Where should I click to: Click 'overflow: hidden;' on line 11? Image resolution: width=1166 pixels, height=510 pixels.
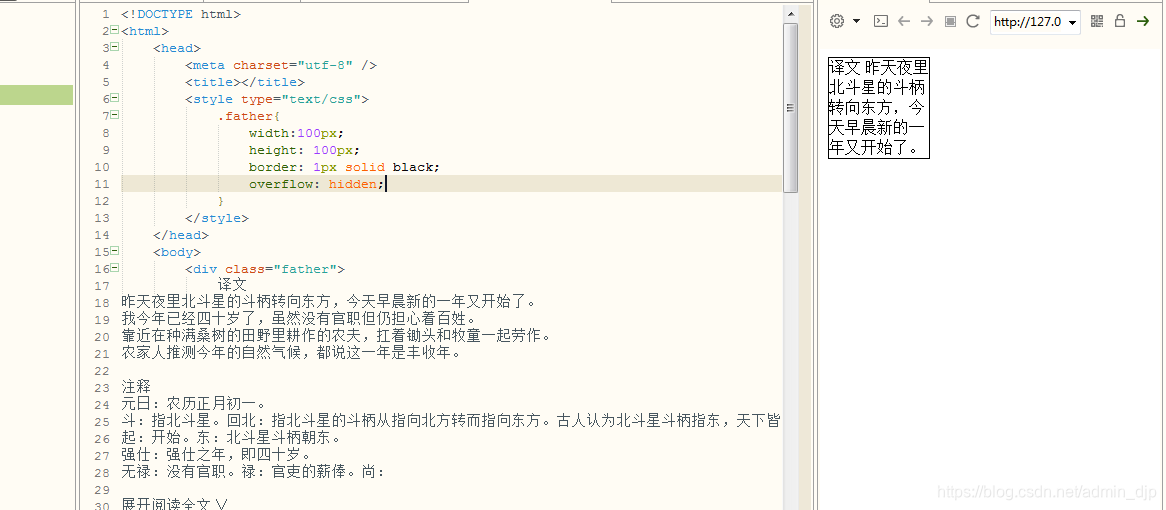pyautogui.click(x=317, y=184)
